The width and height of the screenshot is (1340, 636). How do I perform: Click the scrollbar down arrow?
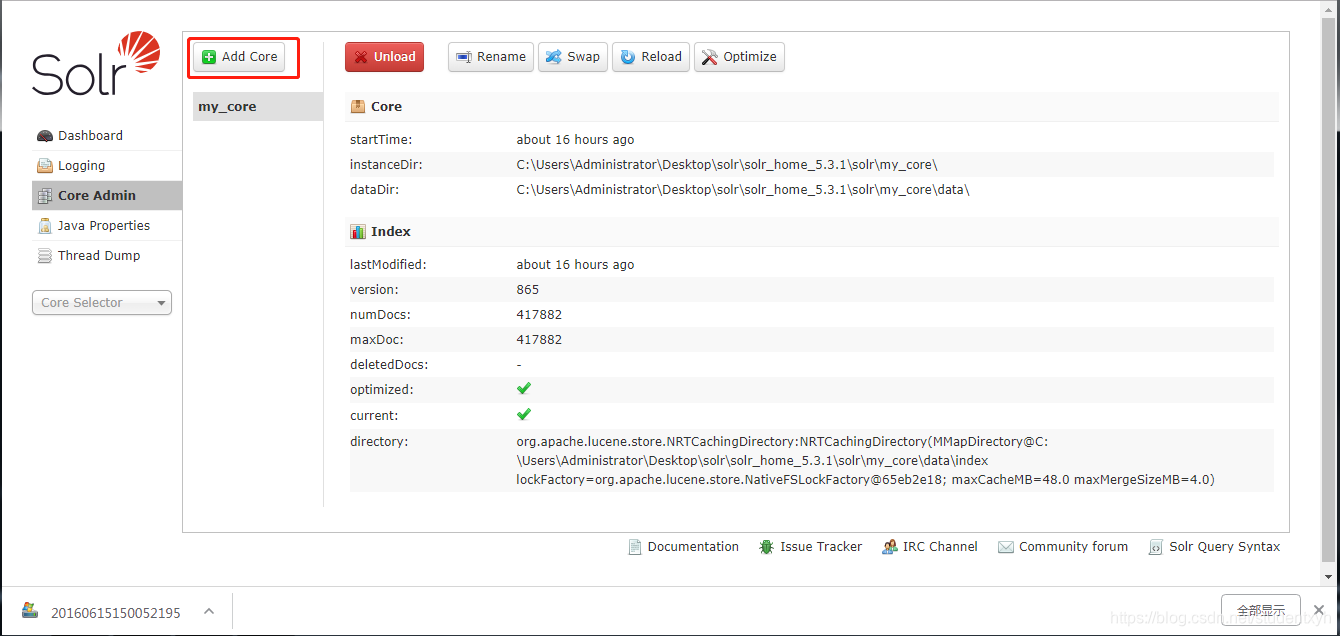[1328, 577]
